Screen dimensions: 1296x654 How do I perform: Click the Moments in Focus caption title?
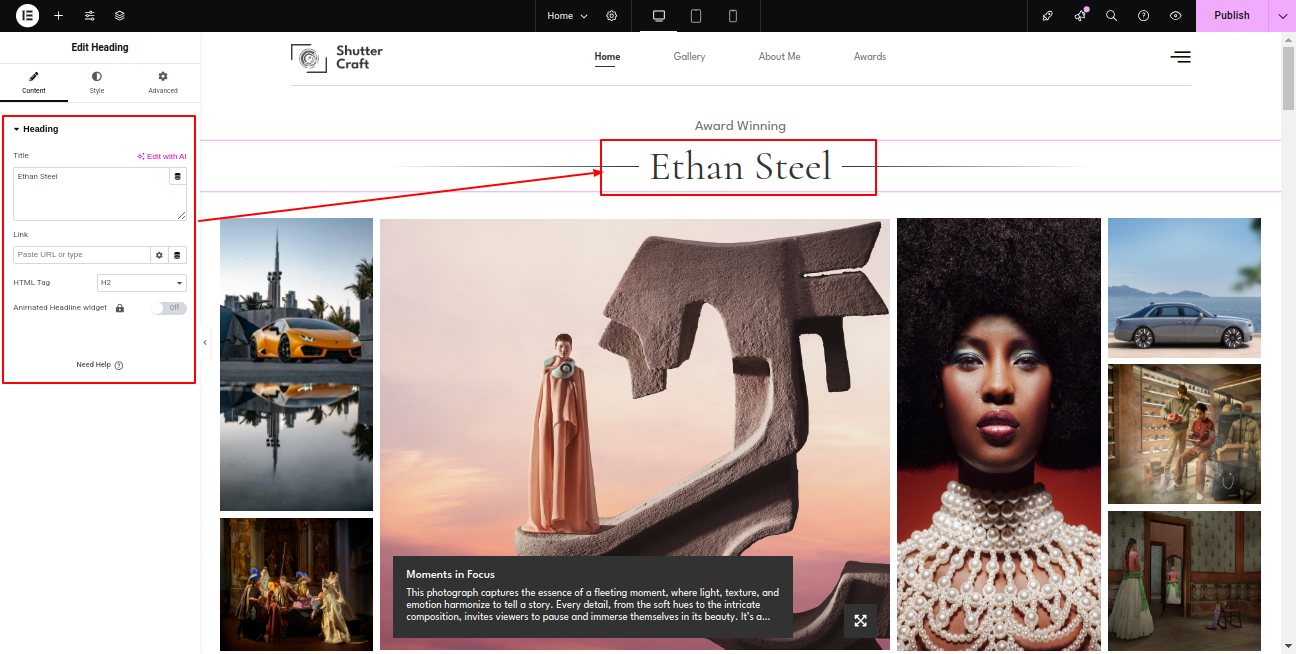pyautogui.click(x=450, y=574)
